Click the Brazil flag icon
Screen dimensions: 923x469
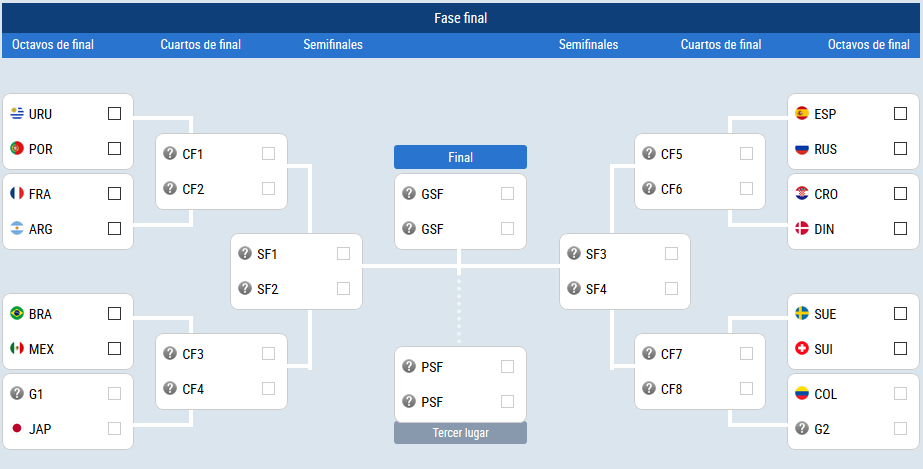(17, 314)
